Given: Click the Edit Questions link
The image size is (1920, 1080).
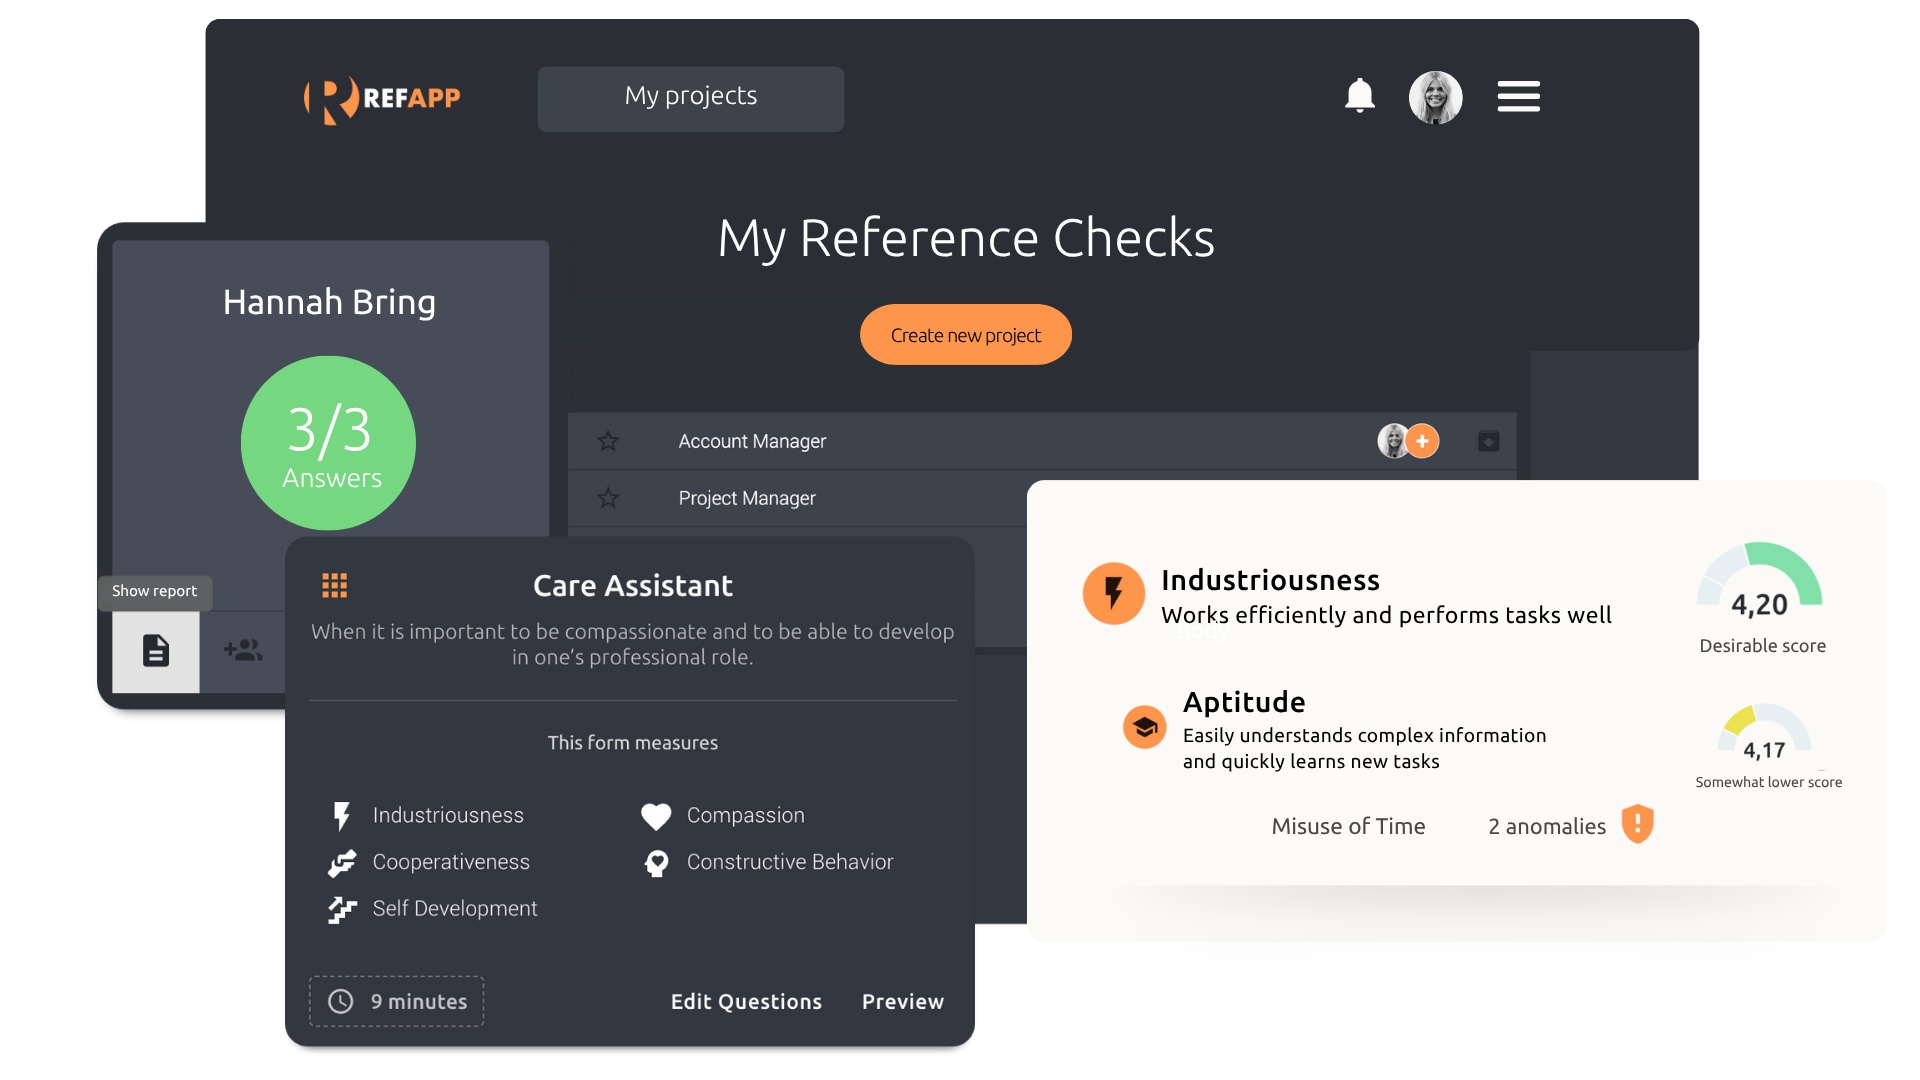Looking at the screenshot, I should (x=746, y=1002).
